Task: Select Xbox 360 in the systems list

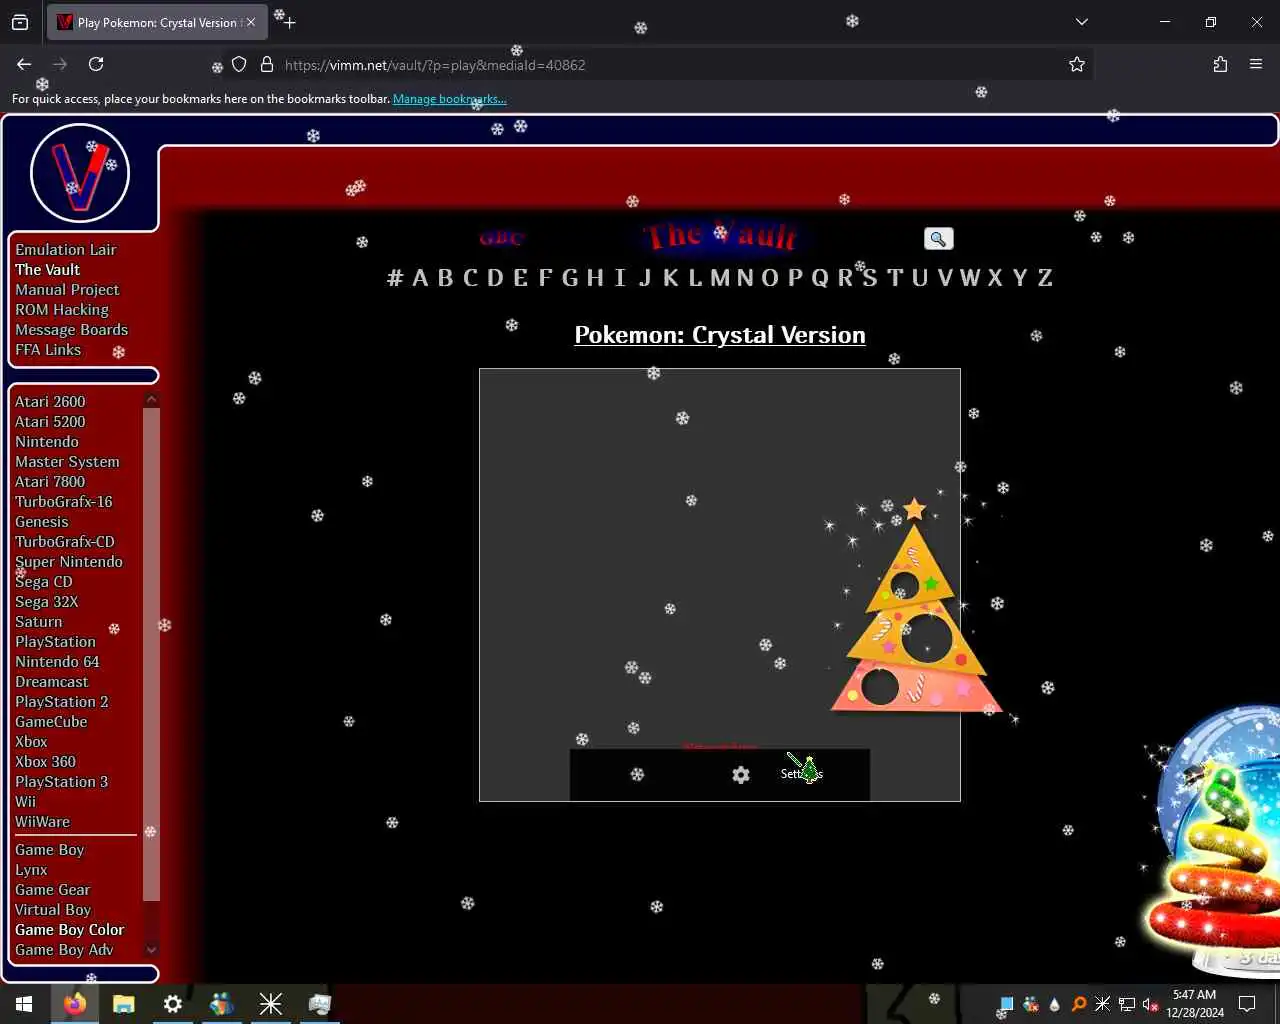Action: click(x=45, y=762)
